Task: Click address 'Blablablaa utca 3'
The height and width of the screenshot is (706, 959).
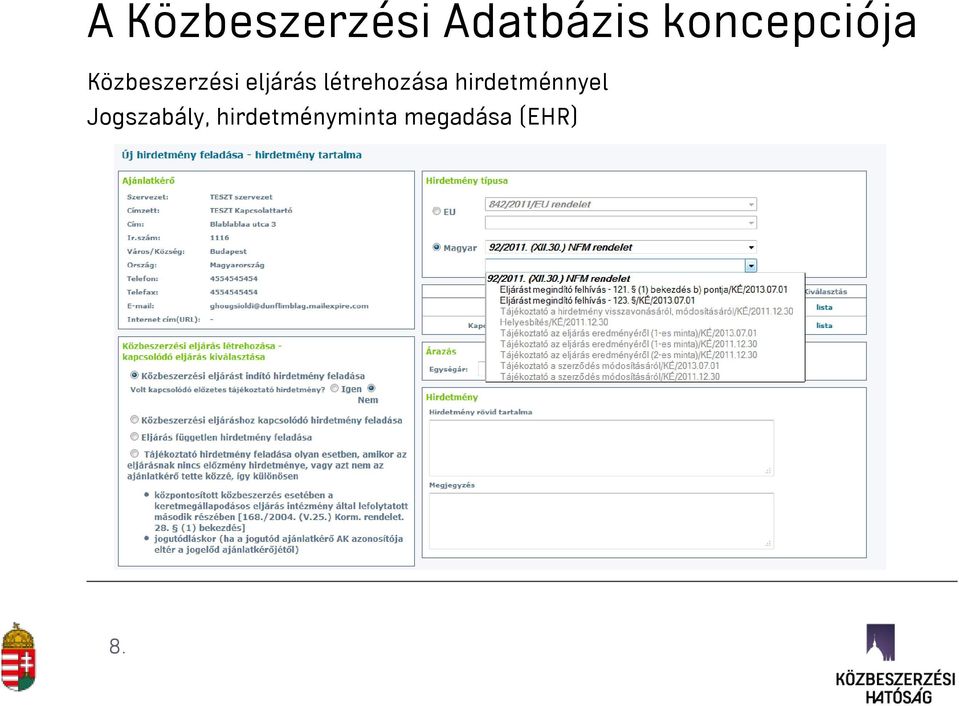Action: (243, 224)
